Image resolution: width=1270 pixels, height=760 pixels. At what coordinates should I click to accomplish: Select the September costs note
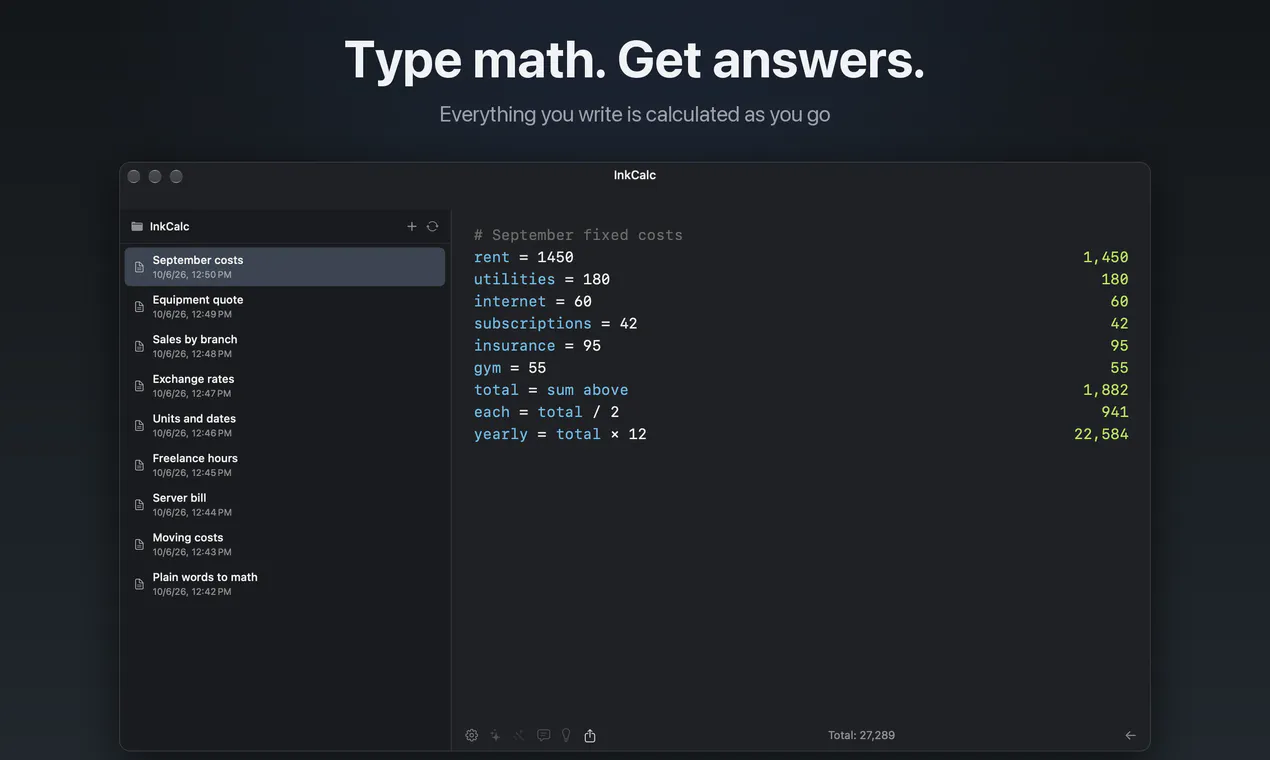(285, 267)
